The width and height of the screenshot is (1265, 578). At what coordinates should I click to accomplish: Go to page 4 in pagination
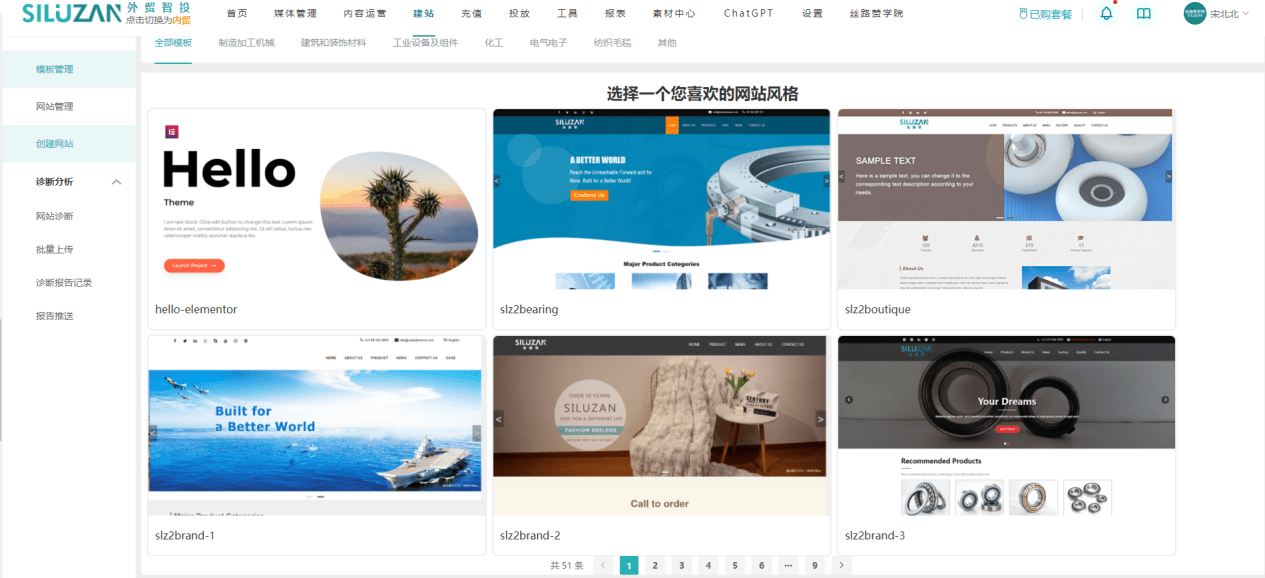708,565
